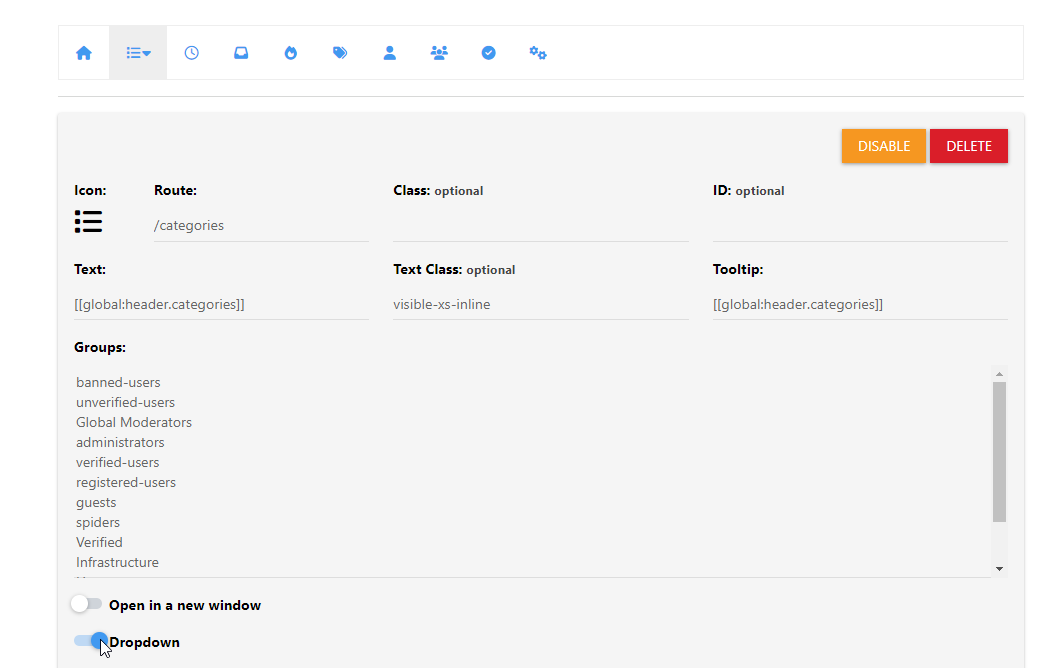Select the categories list icon with dropdown arrow
The image size is (1039, 668).
click(138, 53)
